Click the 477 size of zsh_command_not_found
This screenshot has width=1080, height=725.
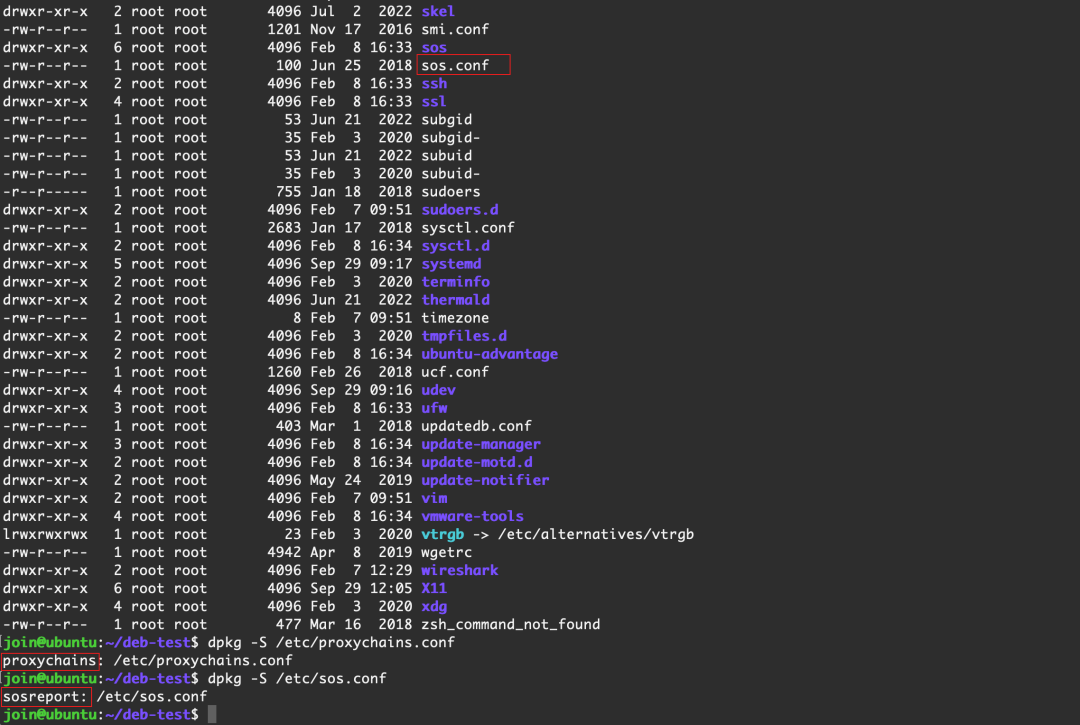(288, 624)
